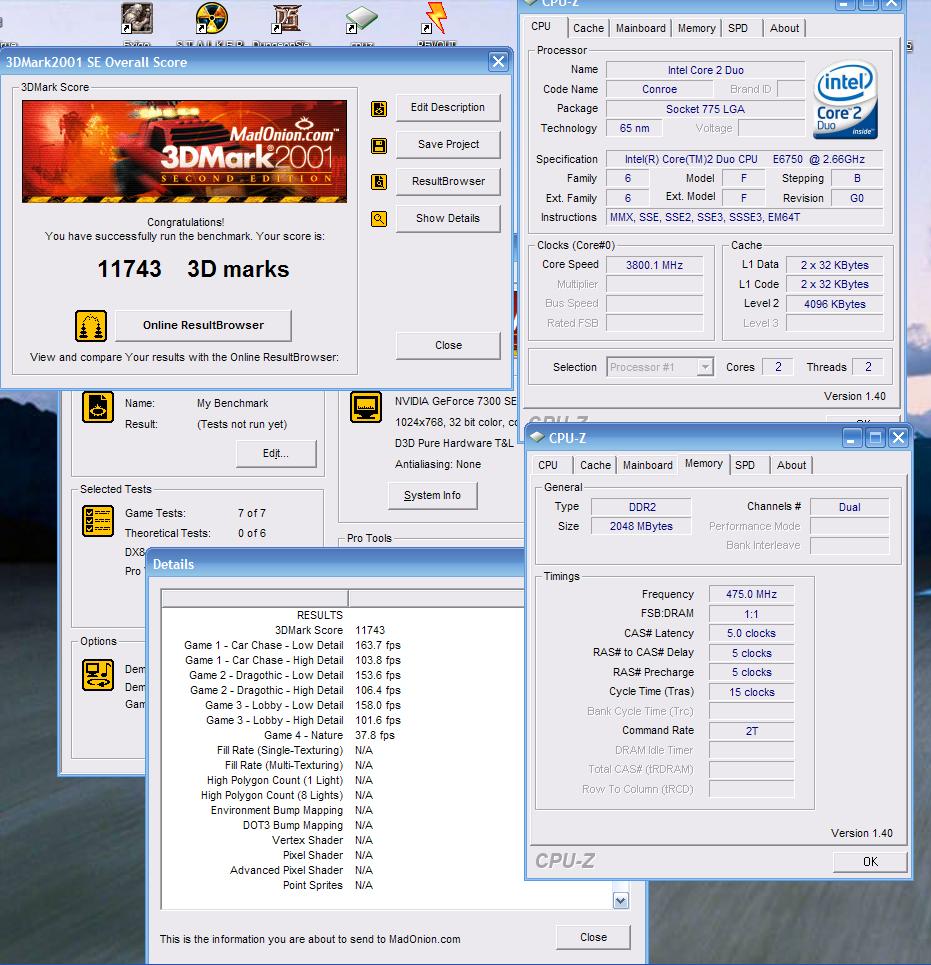Click the '11743 3D marks' score text

pyautogui.click(x=193, y=270)
